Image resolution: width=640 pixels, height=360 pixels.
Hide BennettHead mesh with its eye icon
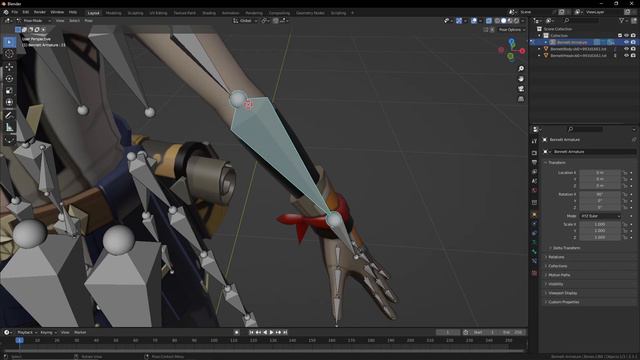[x=627, y=55]
